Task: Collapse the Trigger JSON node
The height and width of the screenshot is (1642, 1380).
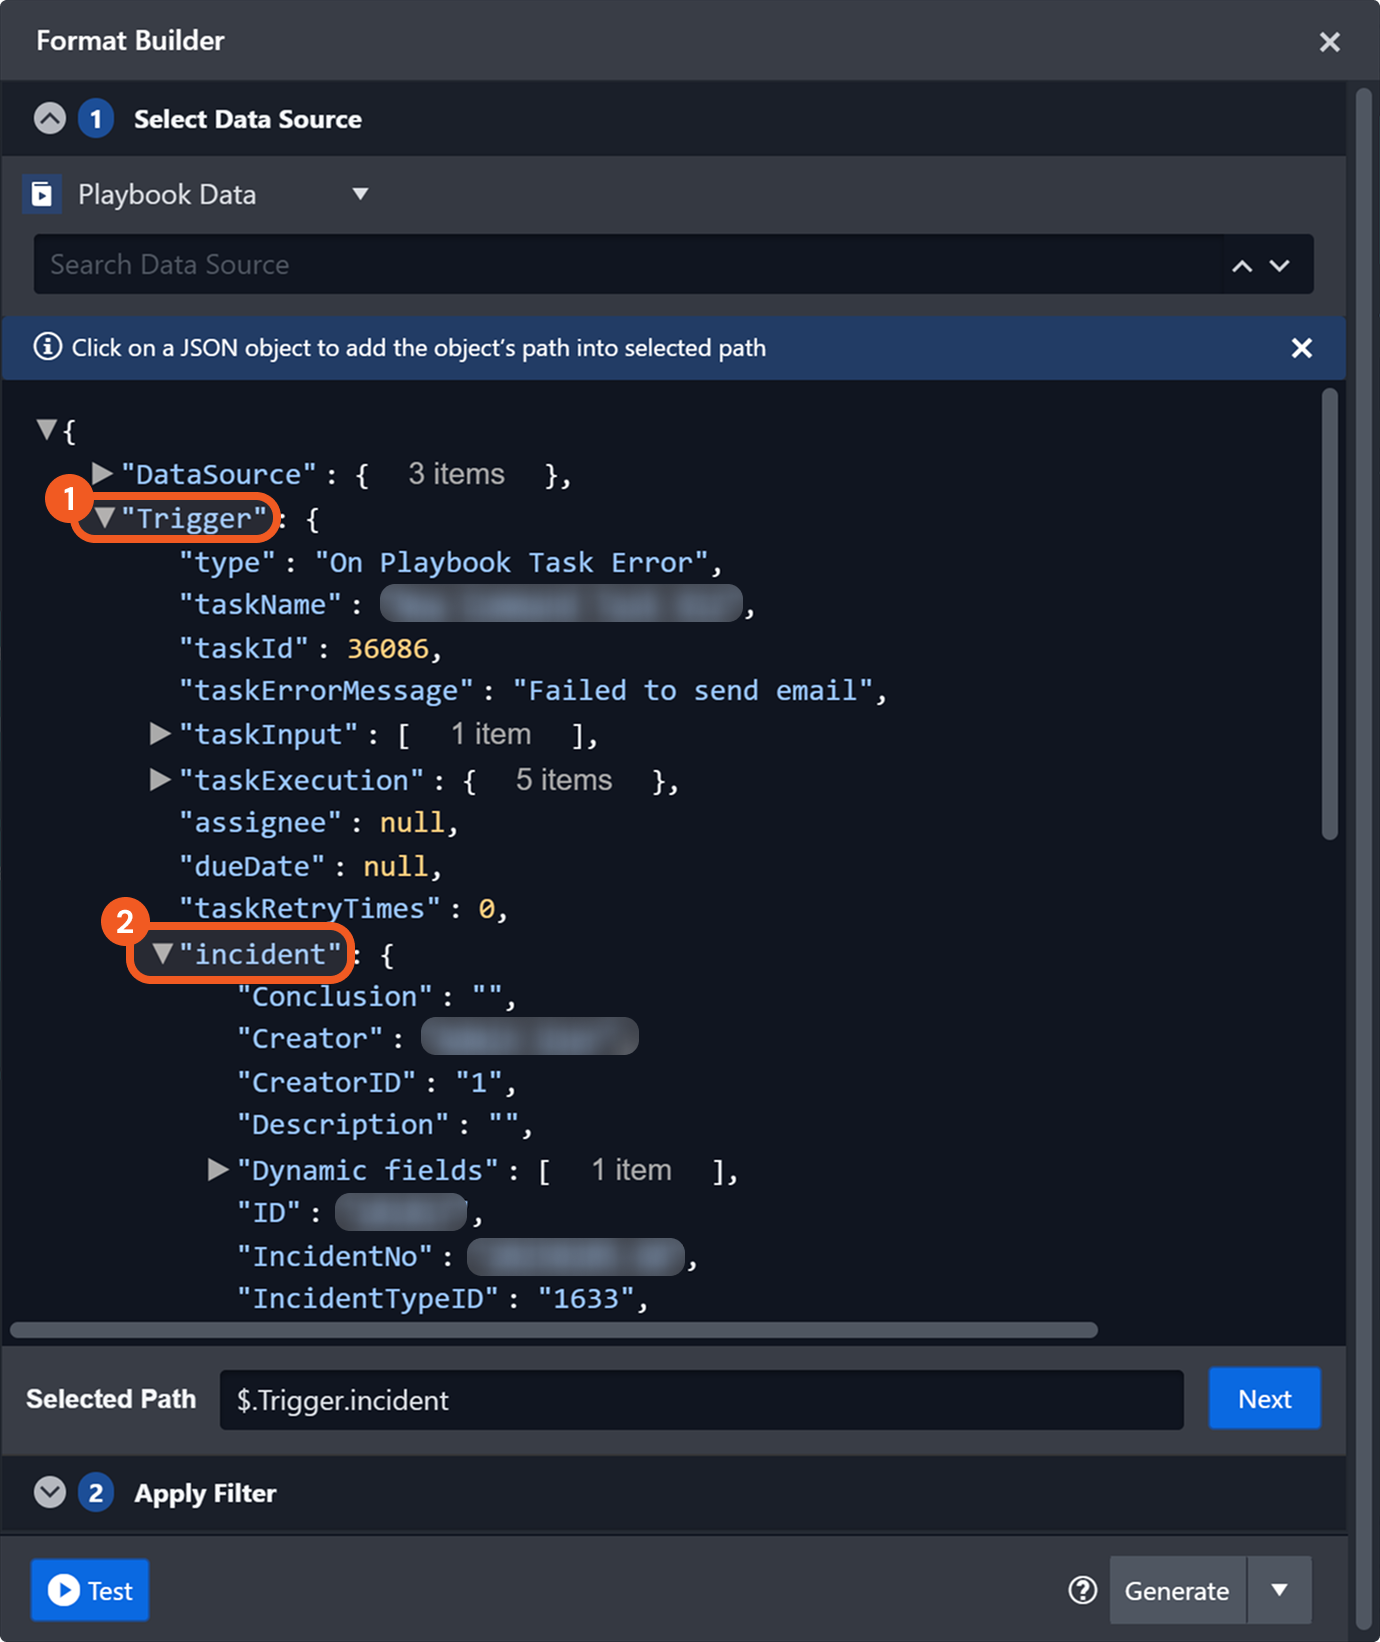Action: (105, 518)
